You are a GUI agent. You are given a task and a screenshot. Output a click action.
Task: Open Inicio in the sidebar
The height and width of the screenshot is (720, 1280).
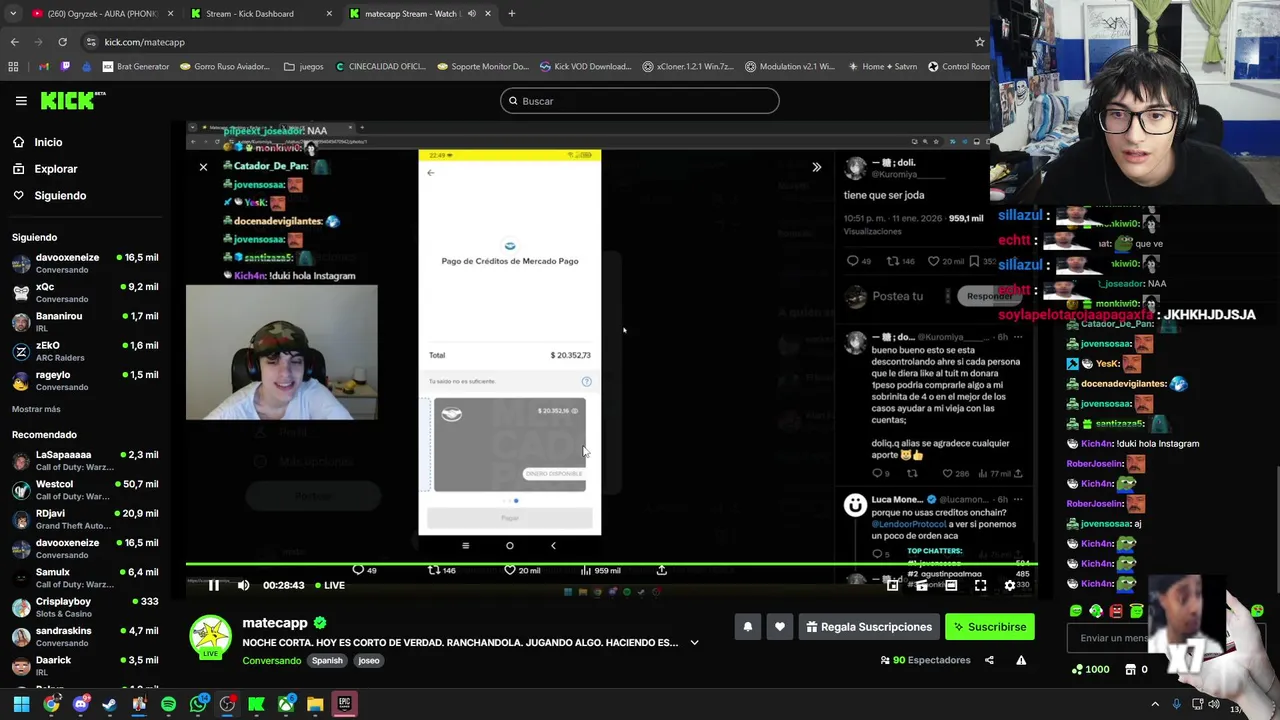(x=48, y=142)
